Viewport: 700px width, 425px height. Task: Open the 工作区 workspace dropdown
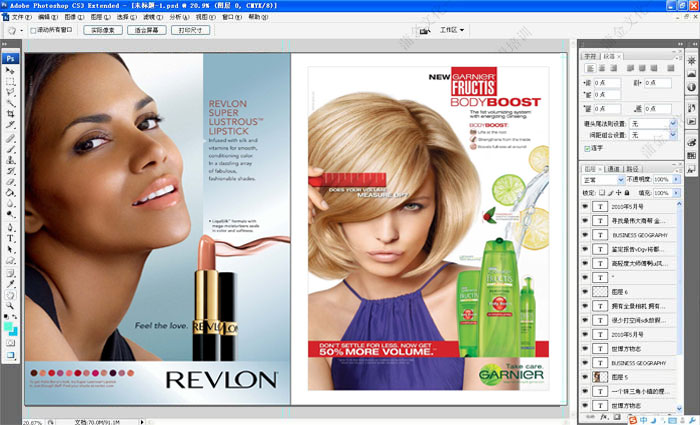(x=452, y=30)
